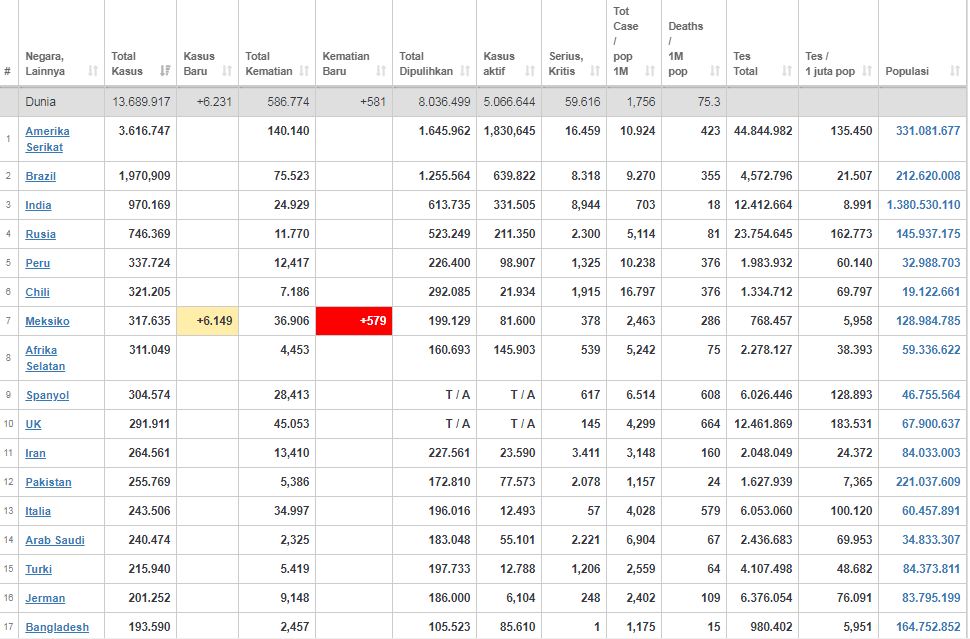
Task: Select Dunia total deaths 586.774
Action: 288,102
